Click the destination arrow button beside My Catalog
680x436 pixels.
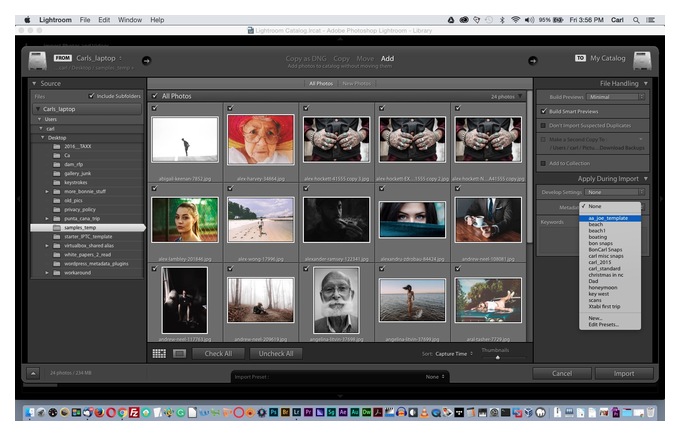(x=533, y=60)
